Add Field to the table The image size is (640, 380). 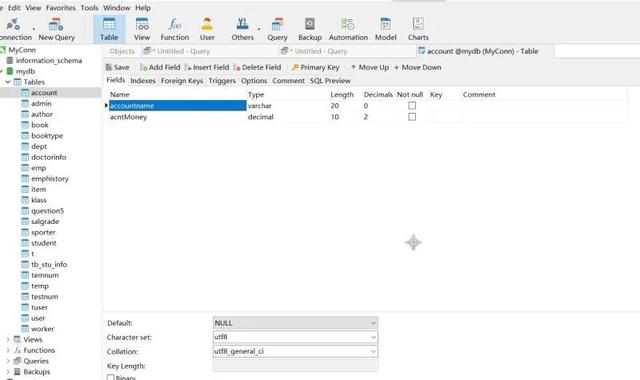tap(160, 67)
